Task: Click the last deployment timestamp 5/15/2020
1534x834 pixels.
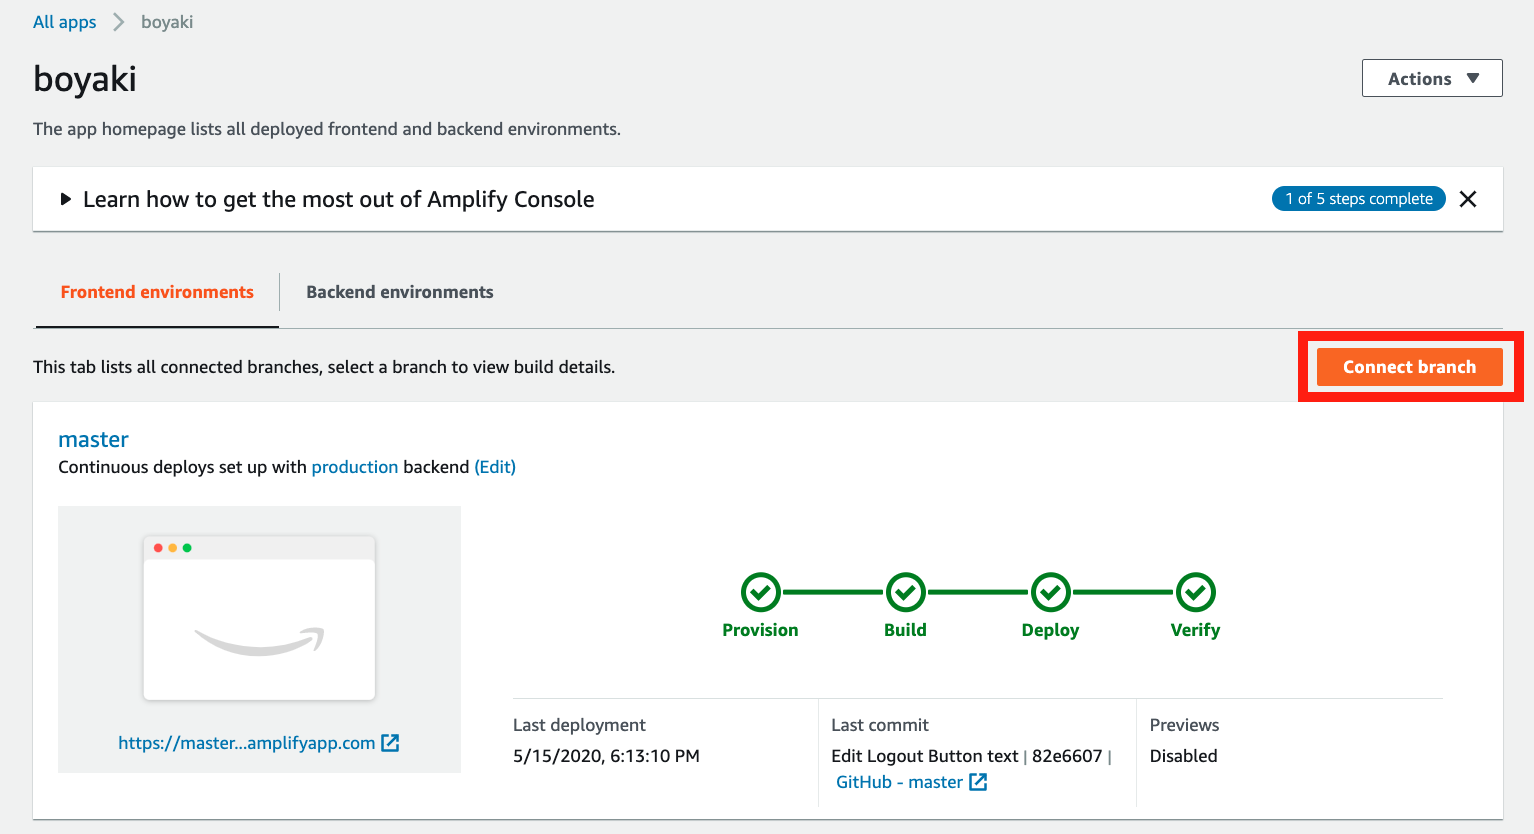Action: 606,756
